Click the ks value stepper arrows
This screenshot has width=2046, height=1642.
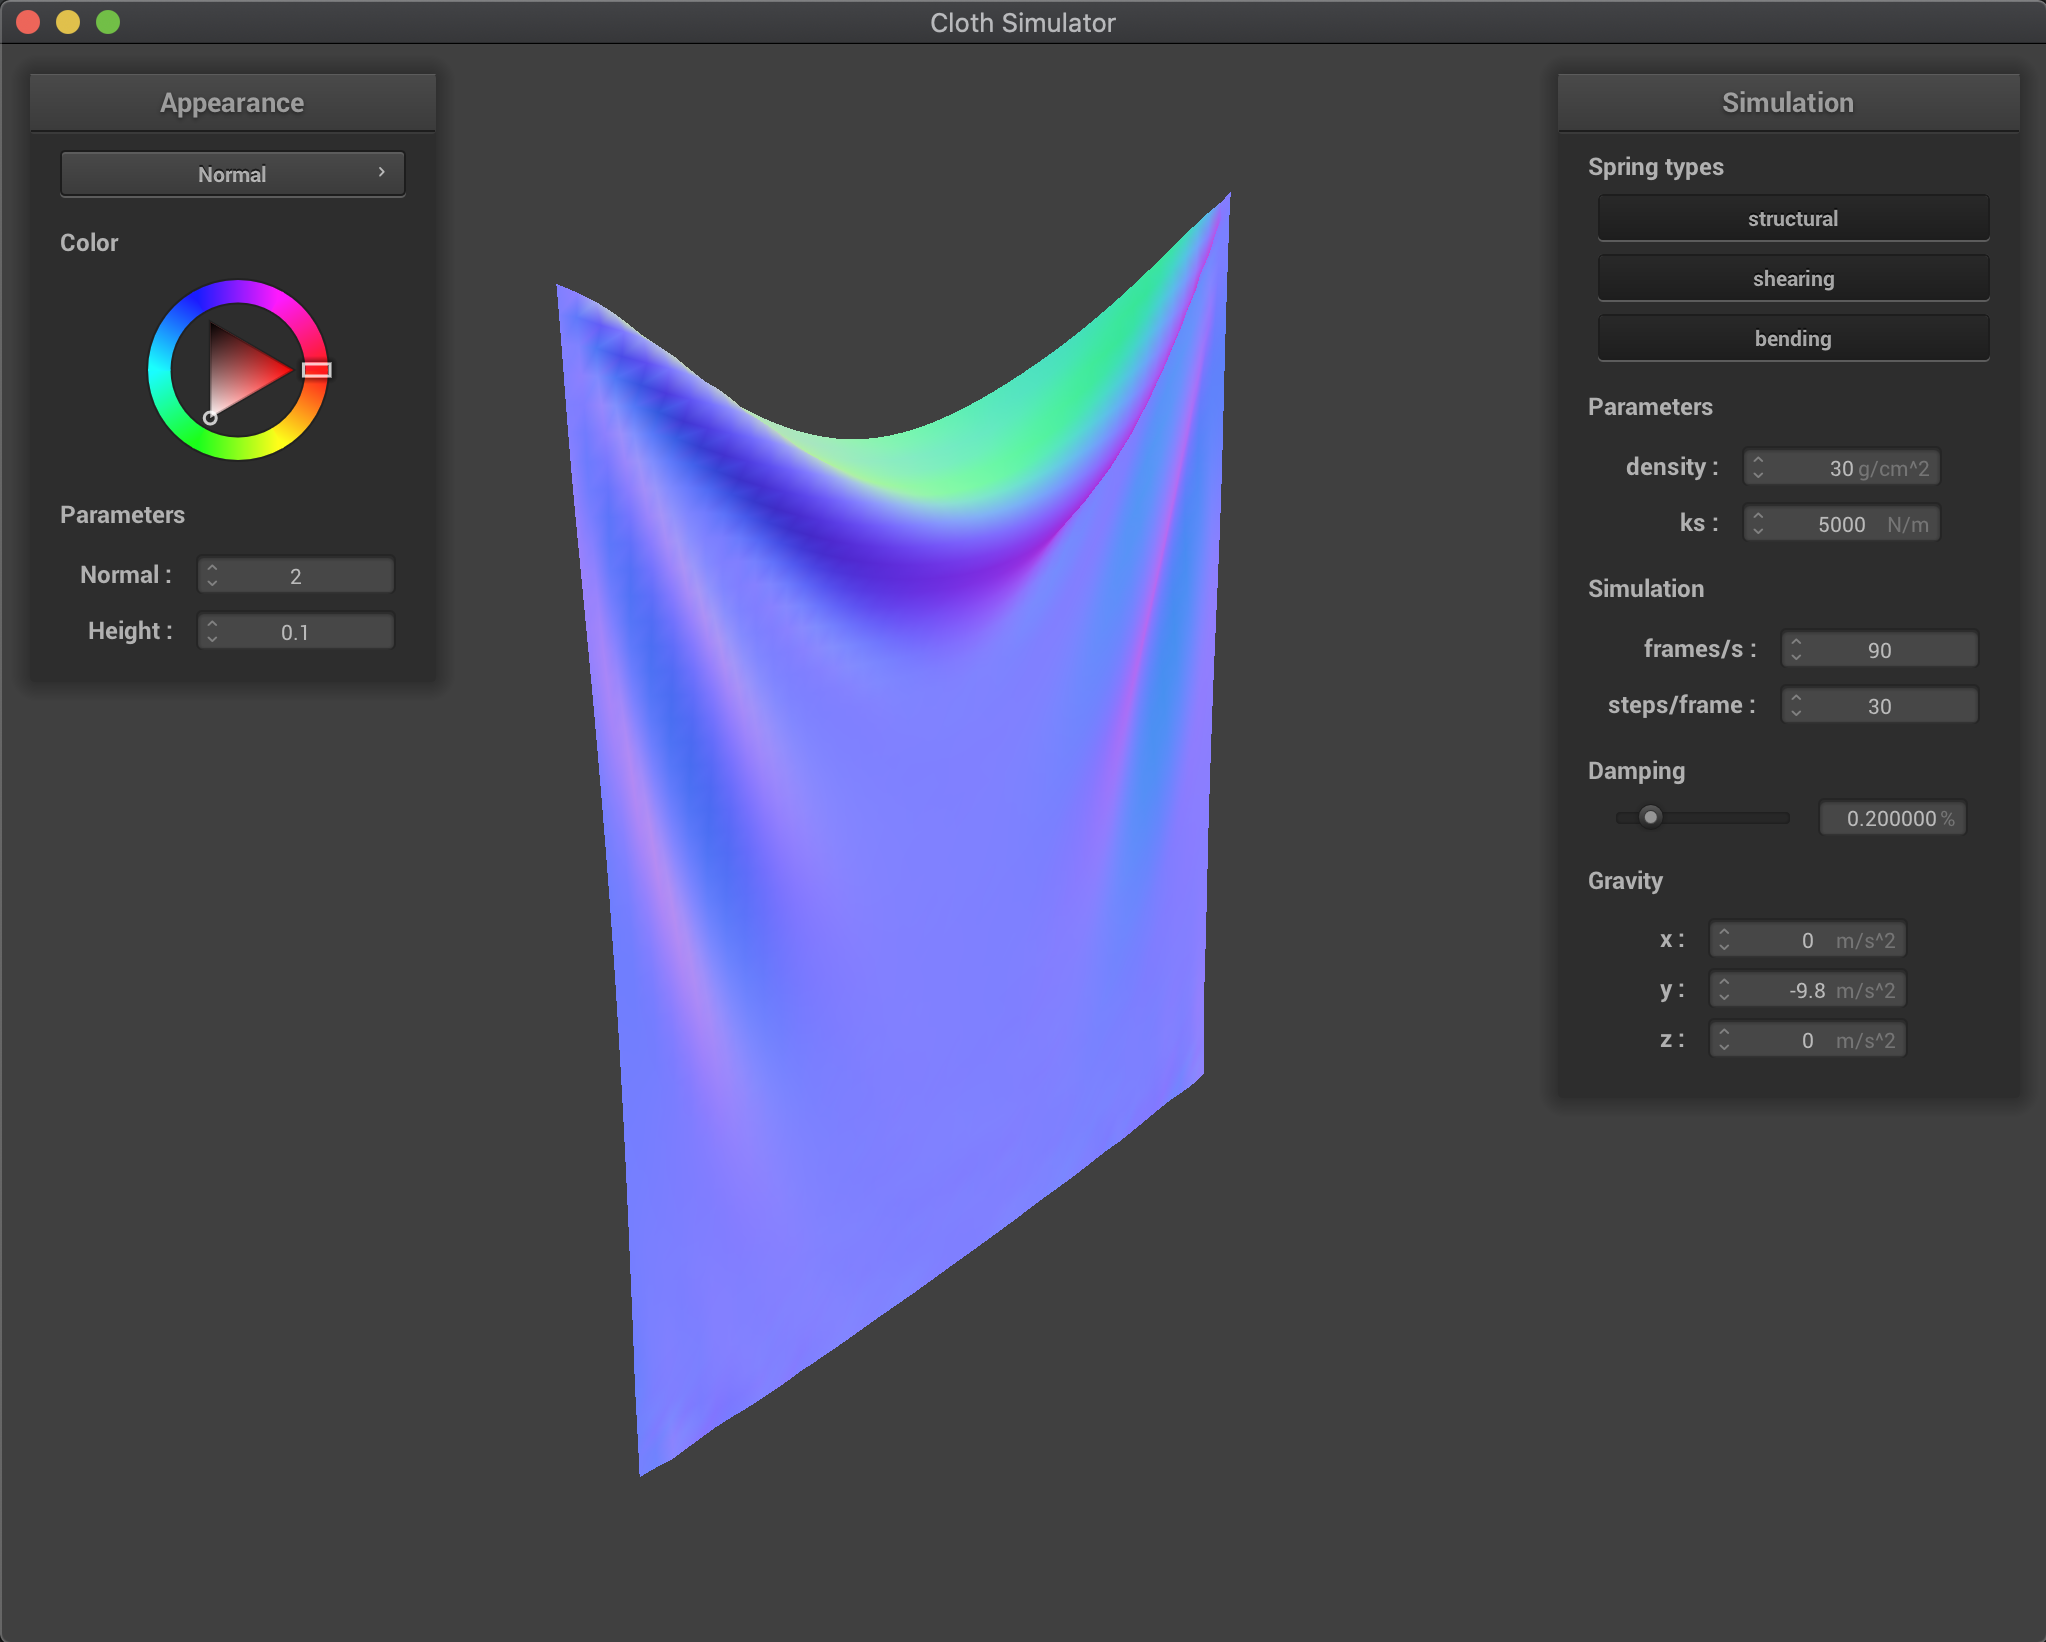(1758, 524)
